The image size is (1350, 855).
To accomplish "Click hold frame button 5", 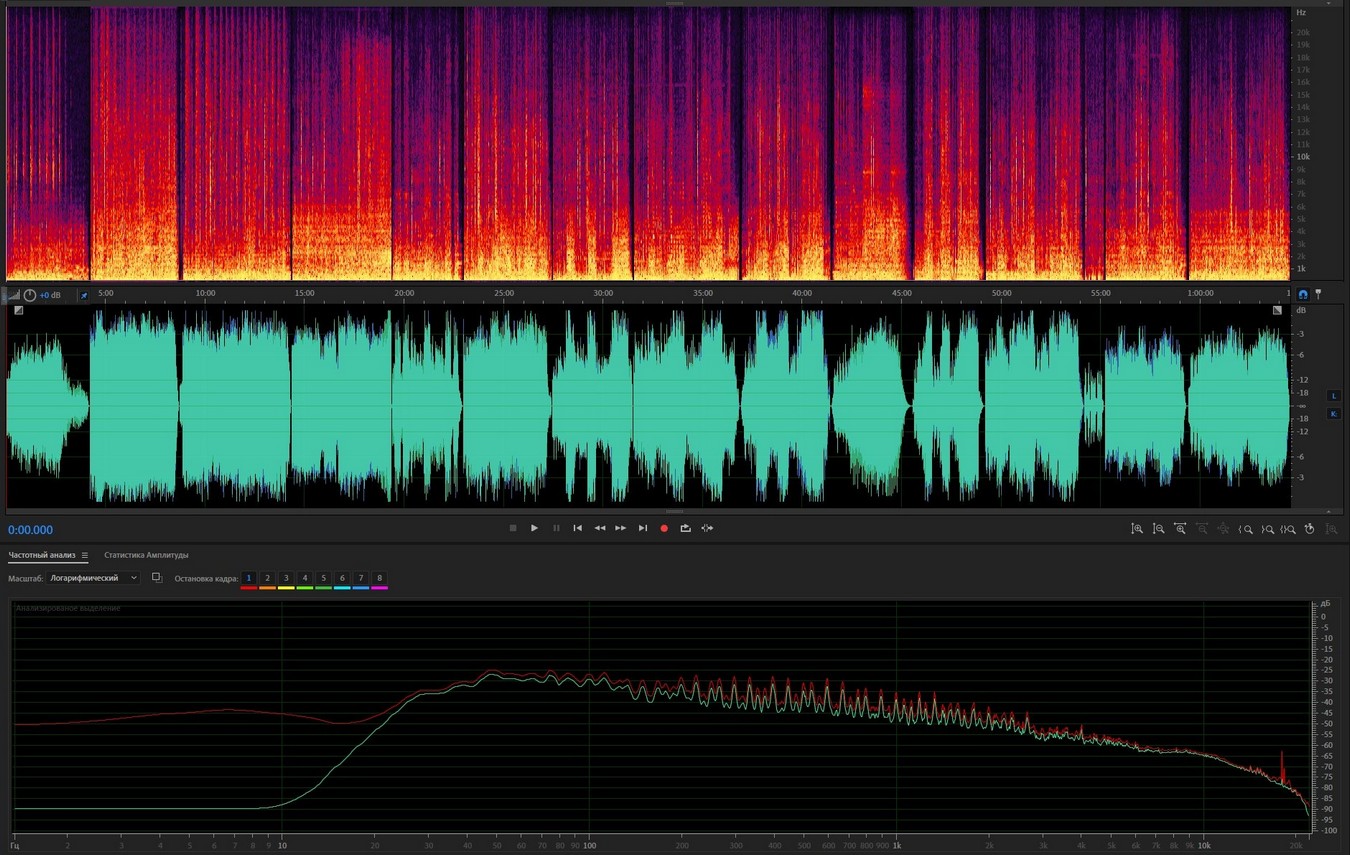I will click(323, 578).
